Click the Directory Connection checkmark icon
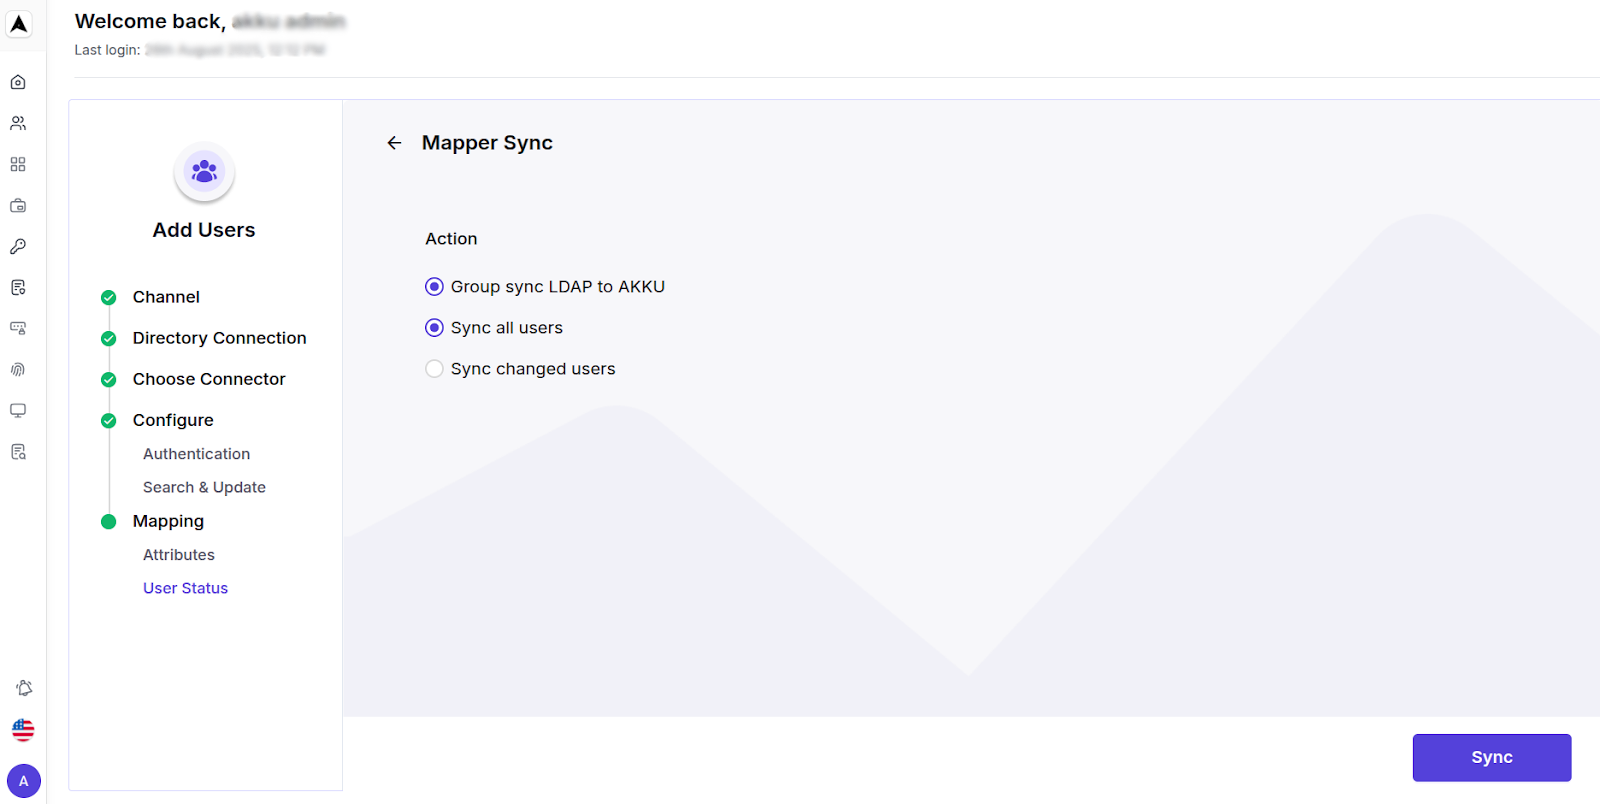Viewport: 1600px width, 804px height. click(x=109, y=338)
